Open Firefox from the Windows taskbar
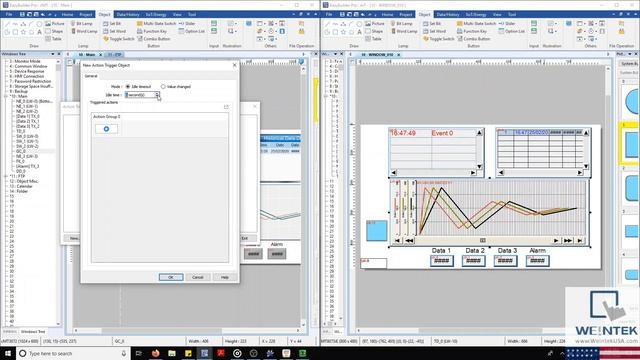 click(156, 353)
